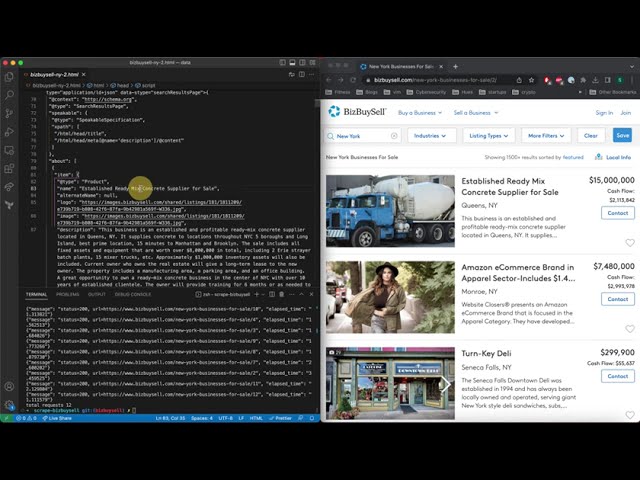Clear the New York search field
Image resolution: width=640 pixels, height=480 pixels.
[x=394, y=136]
